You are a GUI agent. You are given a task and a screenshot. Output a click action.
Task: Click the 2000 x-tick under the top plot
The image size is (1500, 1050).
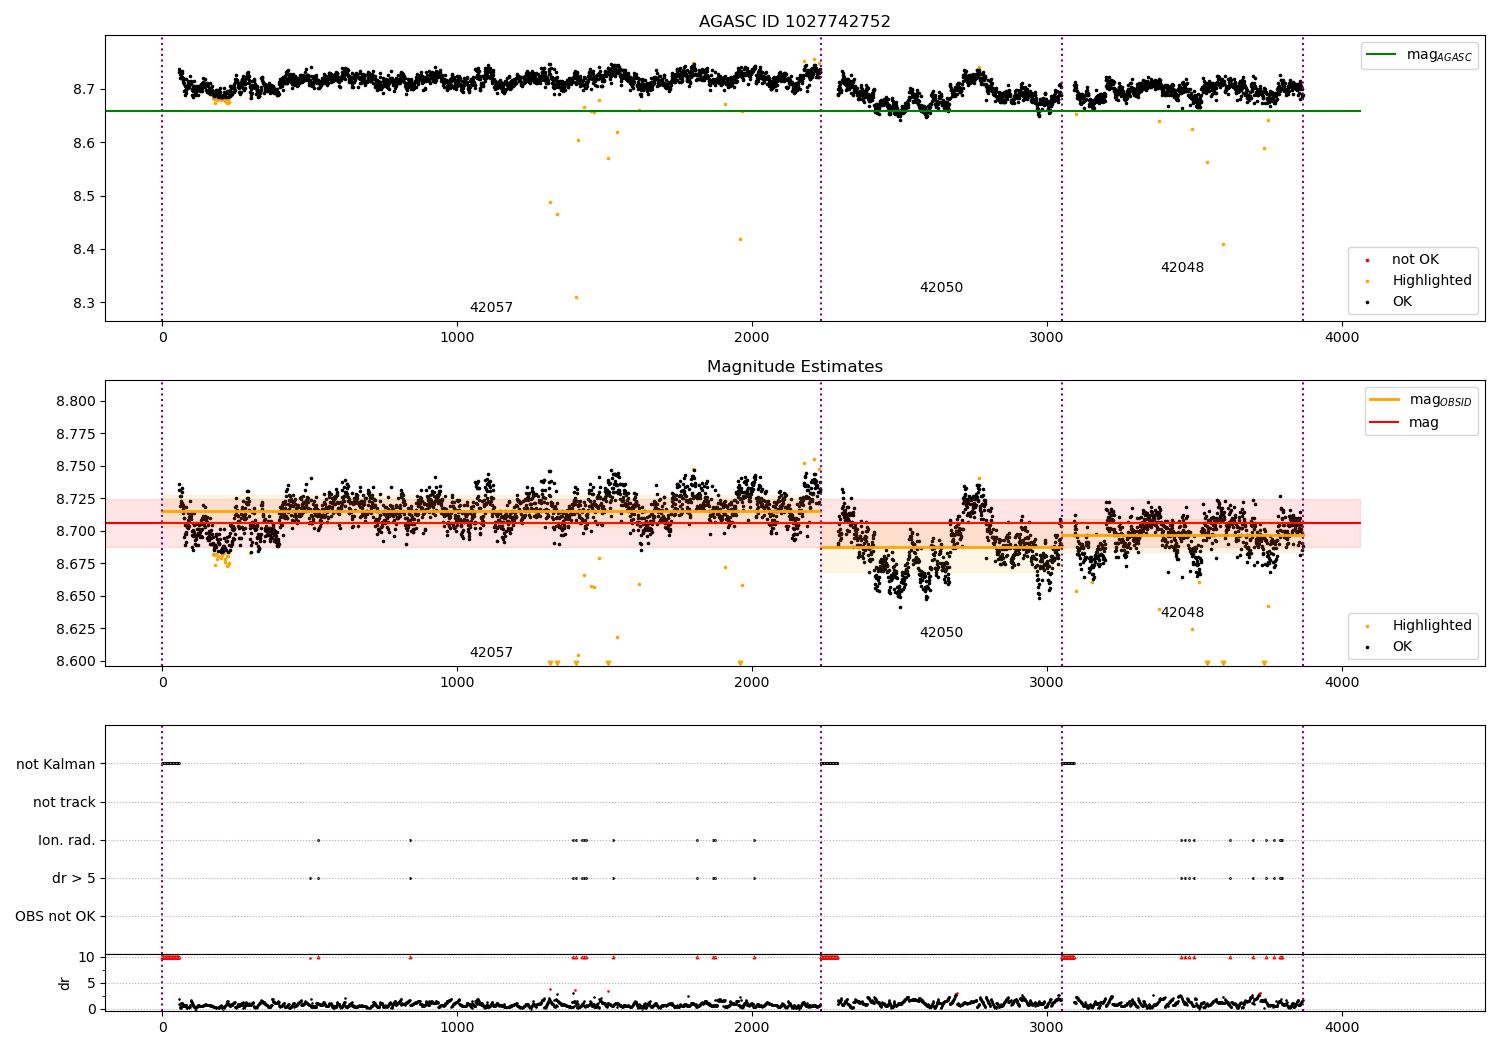pos(752,338)
